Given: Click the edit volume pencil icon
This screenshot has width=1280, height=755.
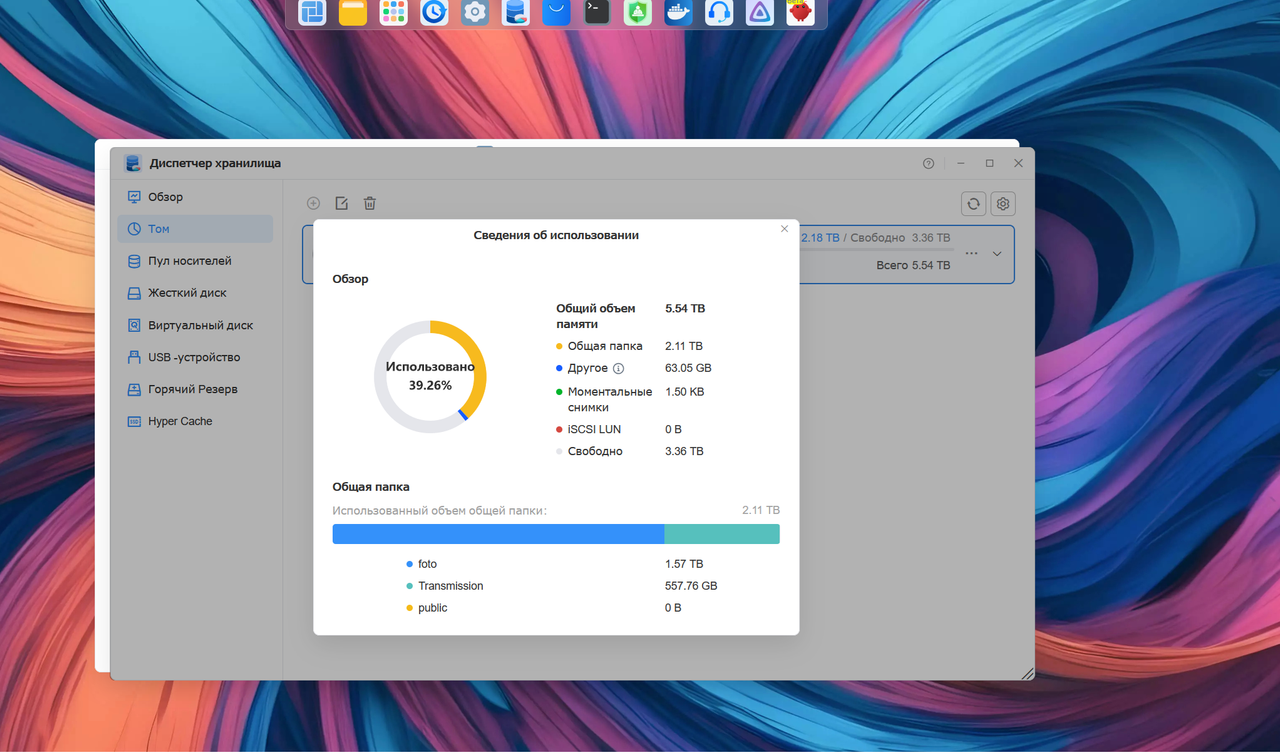Looking at the screenshot, I should click(341, 203).
